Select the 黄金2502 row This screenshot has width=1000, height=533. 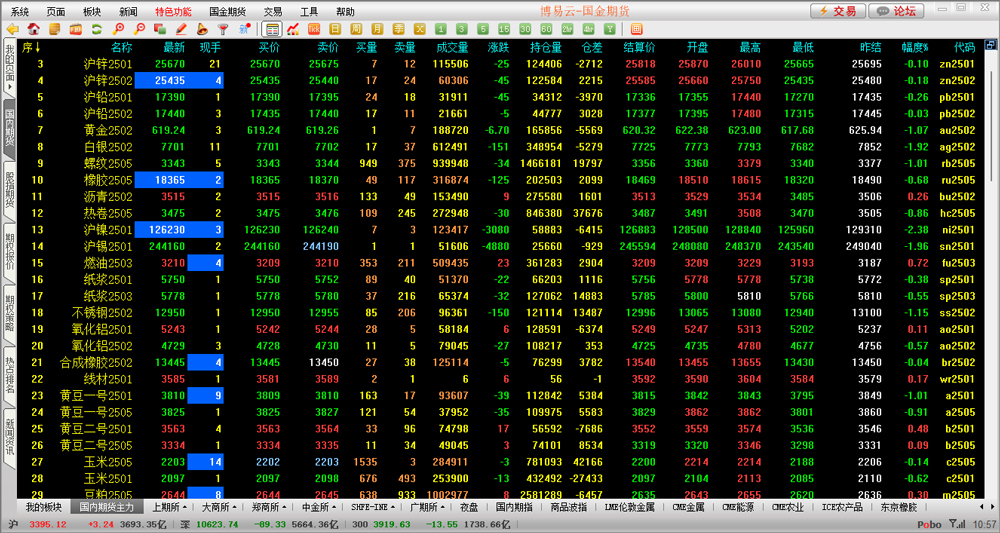pos(500,130)
